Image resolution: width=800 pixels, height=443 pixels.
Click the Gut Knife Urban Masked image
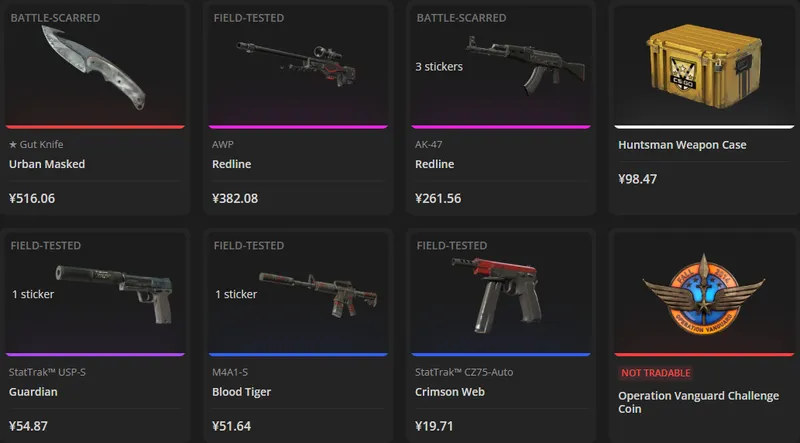(x=94, y=67)
